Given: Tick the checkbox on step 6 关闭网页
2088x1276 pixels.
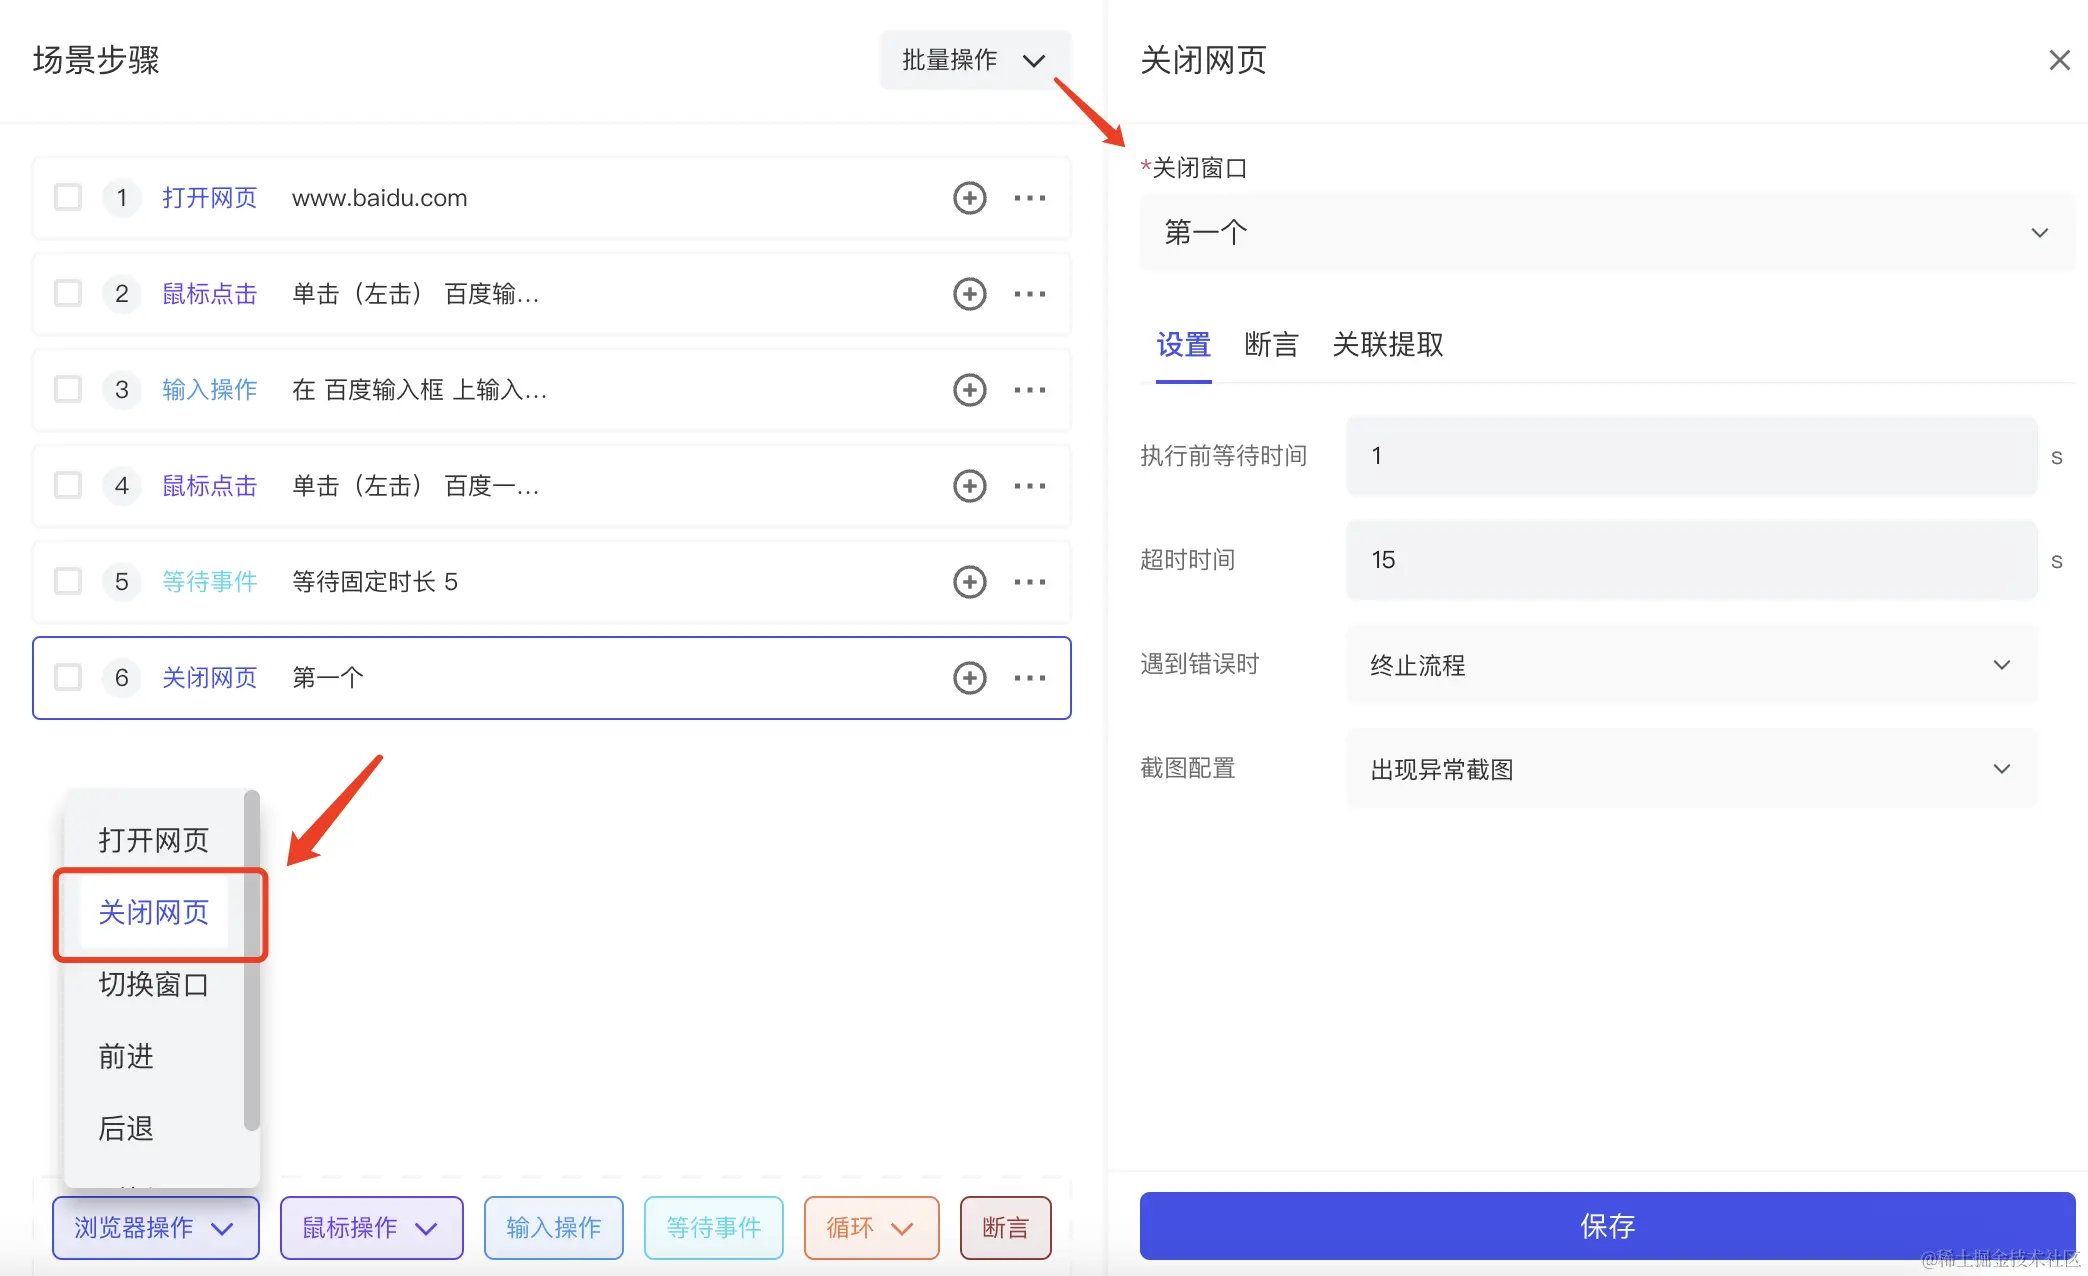Looking at the screenshot, I should coord(68,678).
